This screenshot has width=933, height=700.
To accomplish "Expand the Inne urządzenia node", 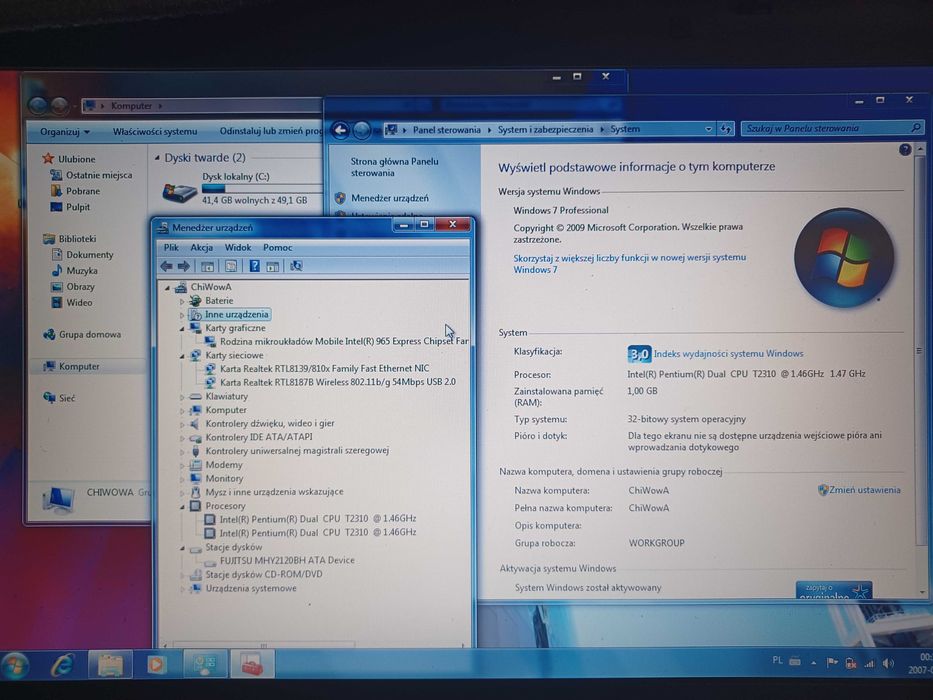I will pos(182,315).
